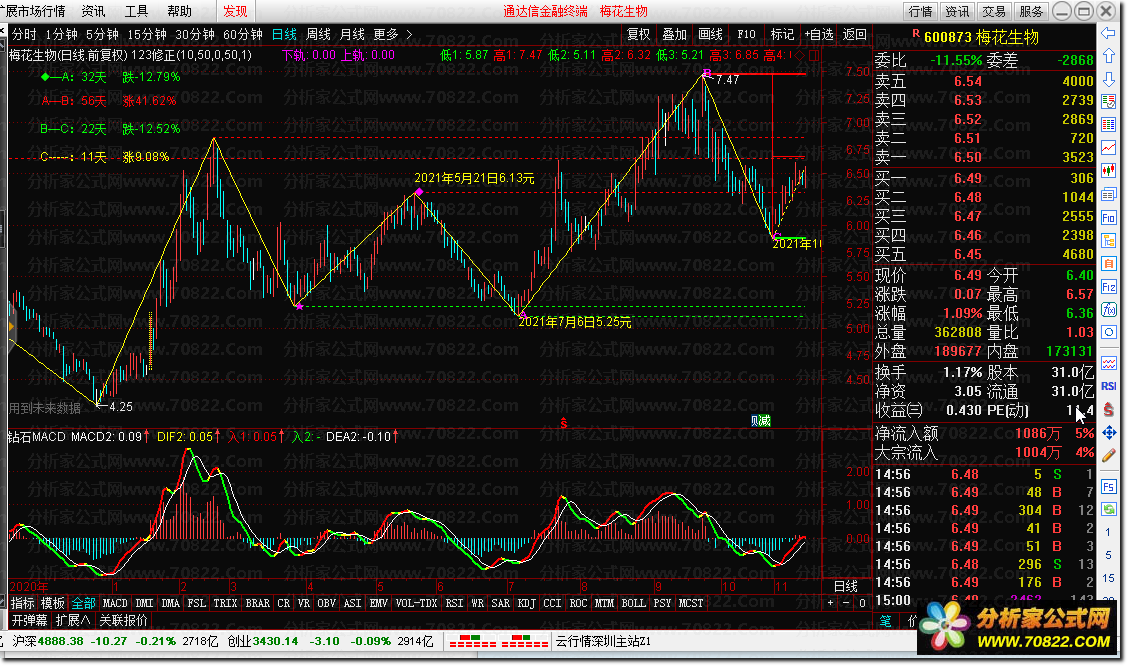Select the 60分钟 period tab
The image size is (1129, 666).
(x=243, y=35)
